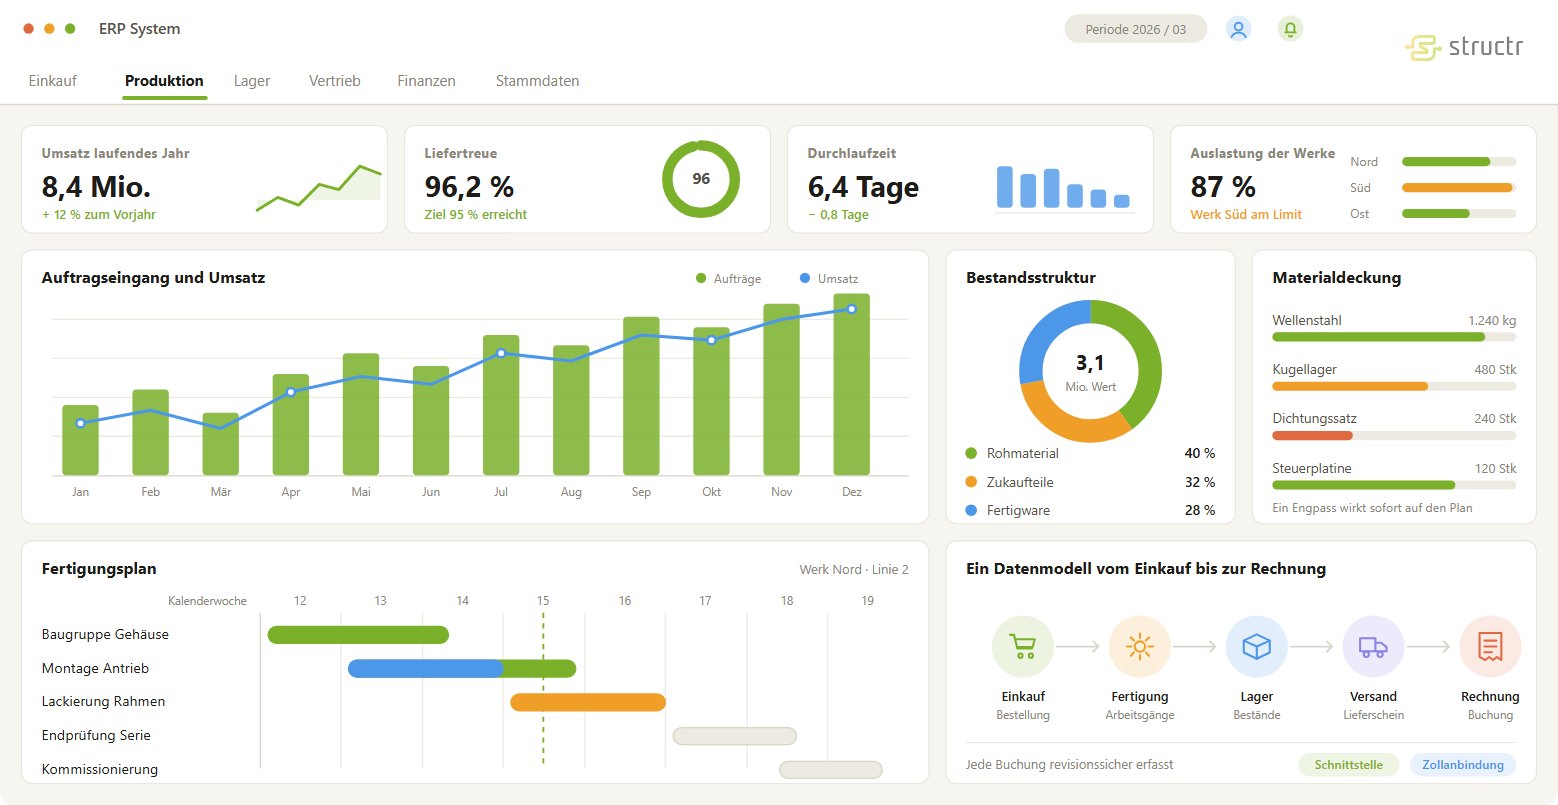Click the December bar in the chart
1558x805 pixels.
click(851, 384)
